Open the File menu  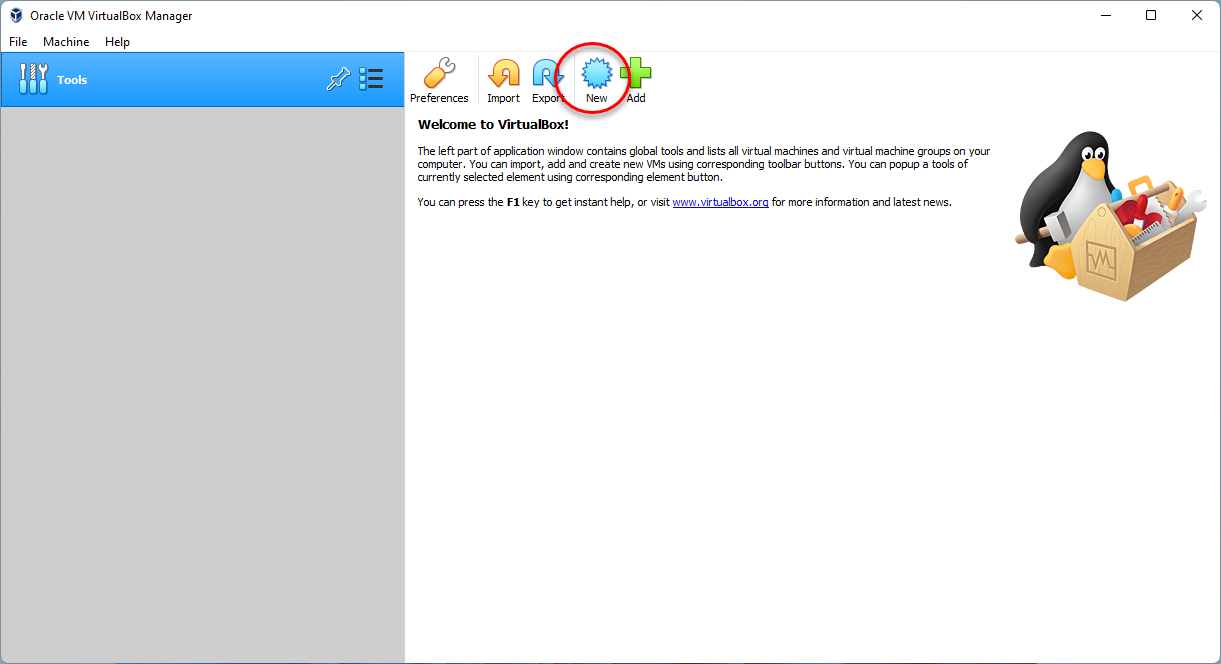(x=18, y=42)
